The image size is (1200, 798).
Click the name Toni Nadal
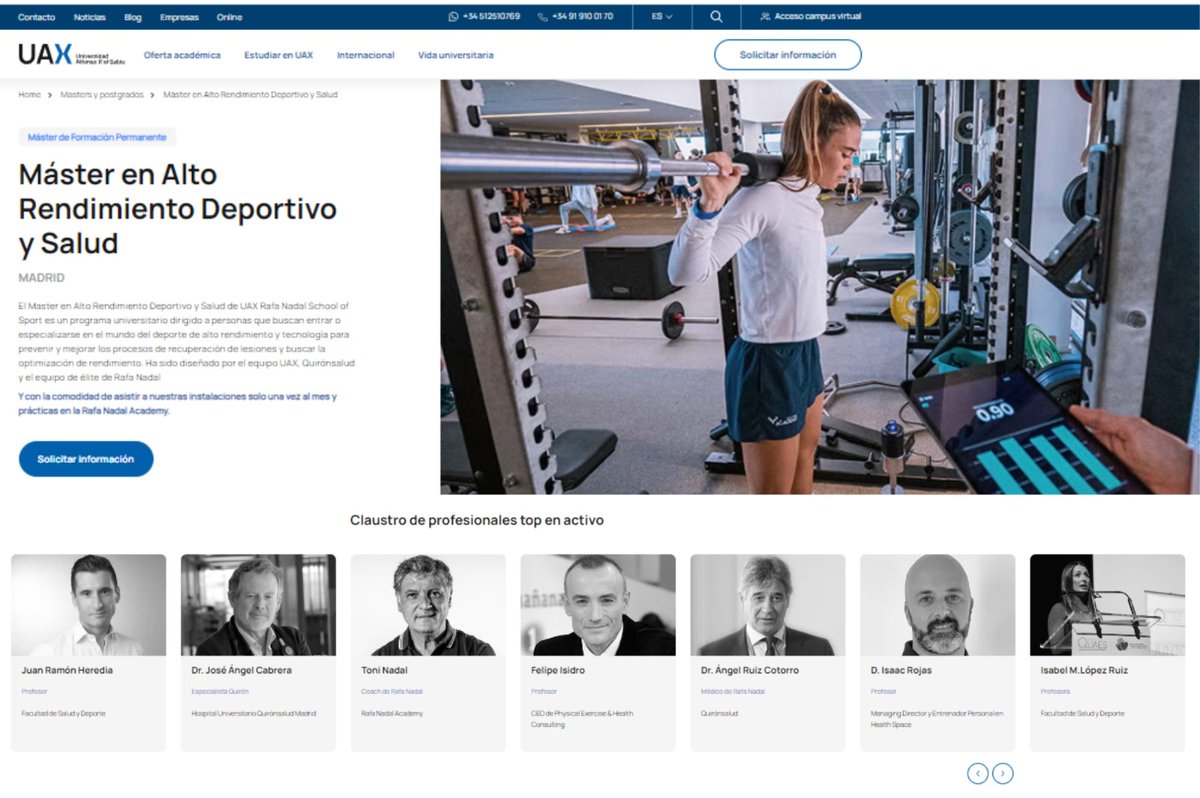pos(384,670)
